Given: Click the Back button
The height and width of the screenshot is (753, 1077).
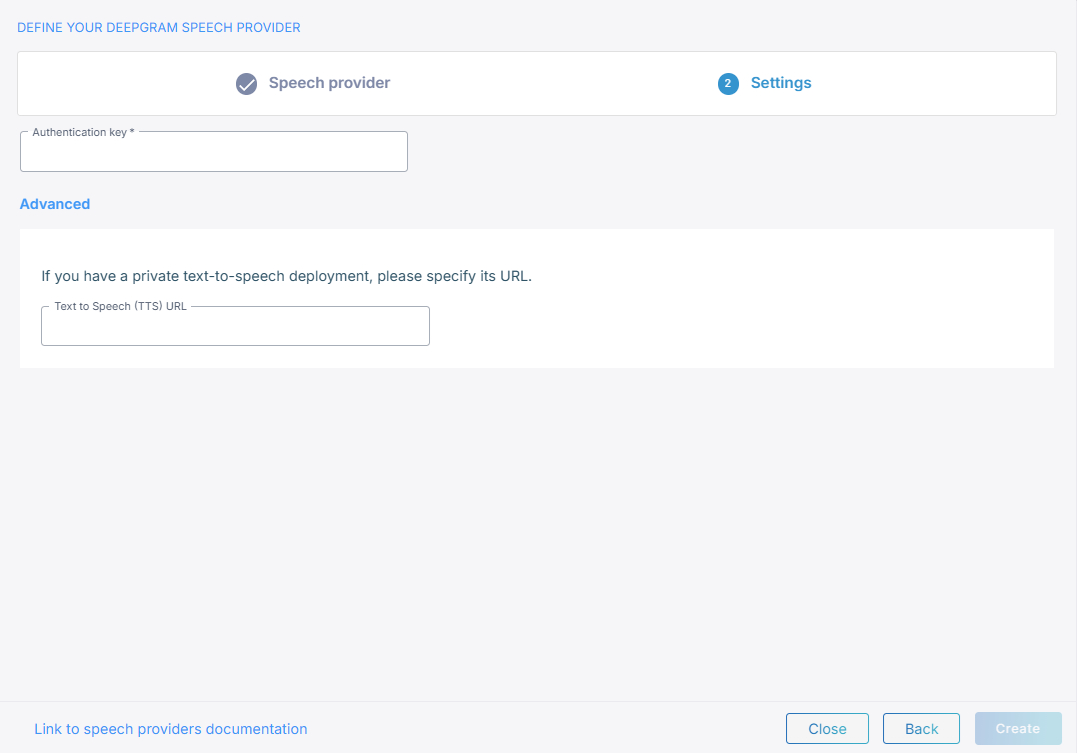Looking at the screenshot, I should 921,728.
